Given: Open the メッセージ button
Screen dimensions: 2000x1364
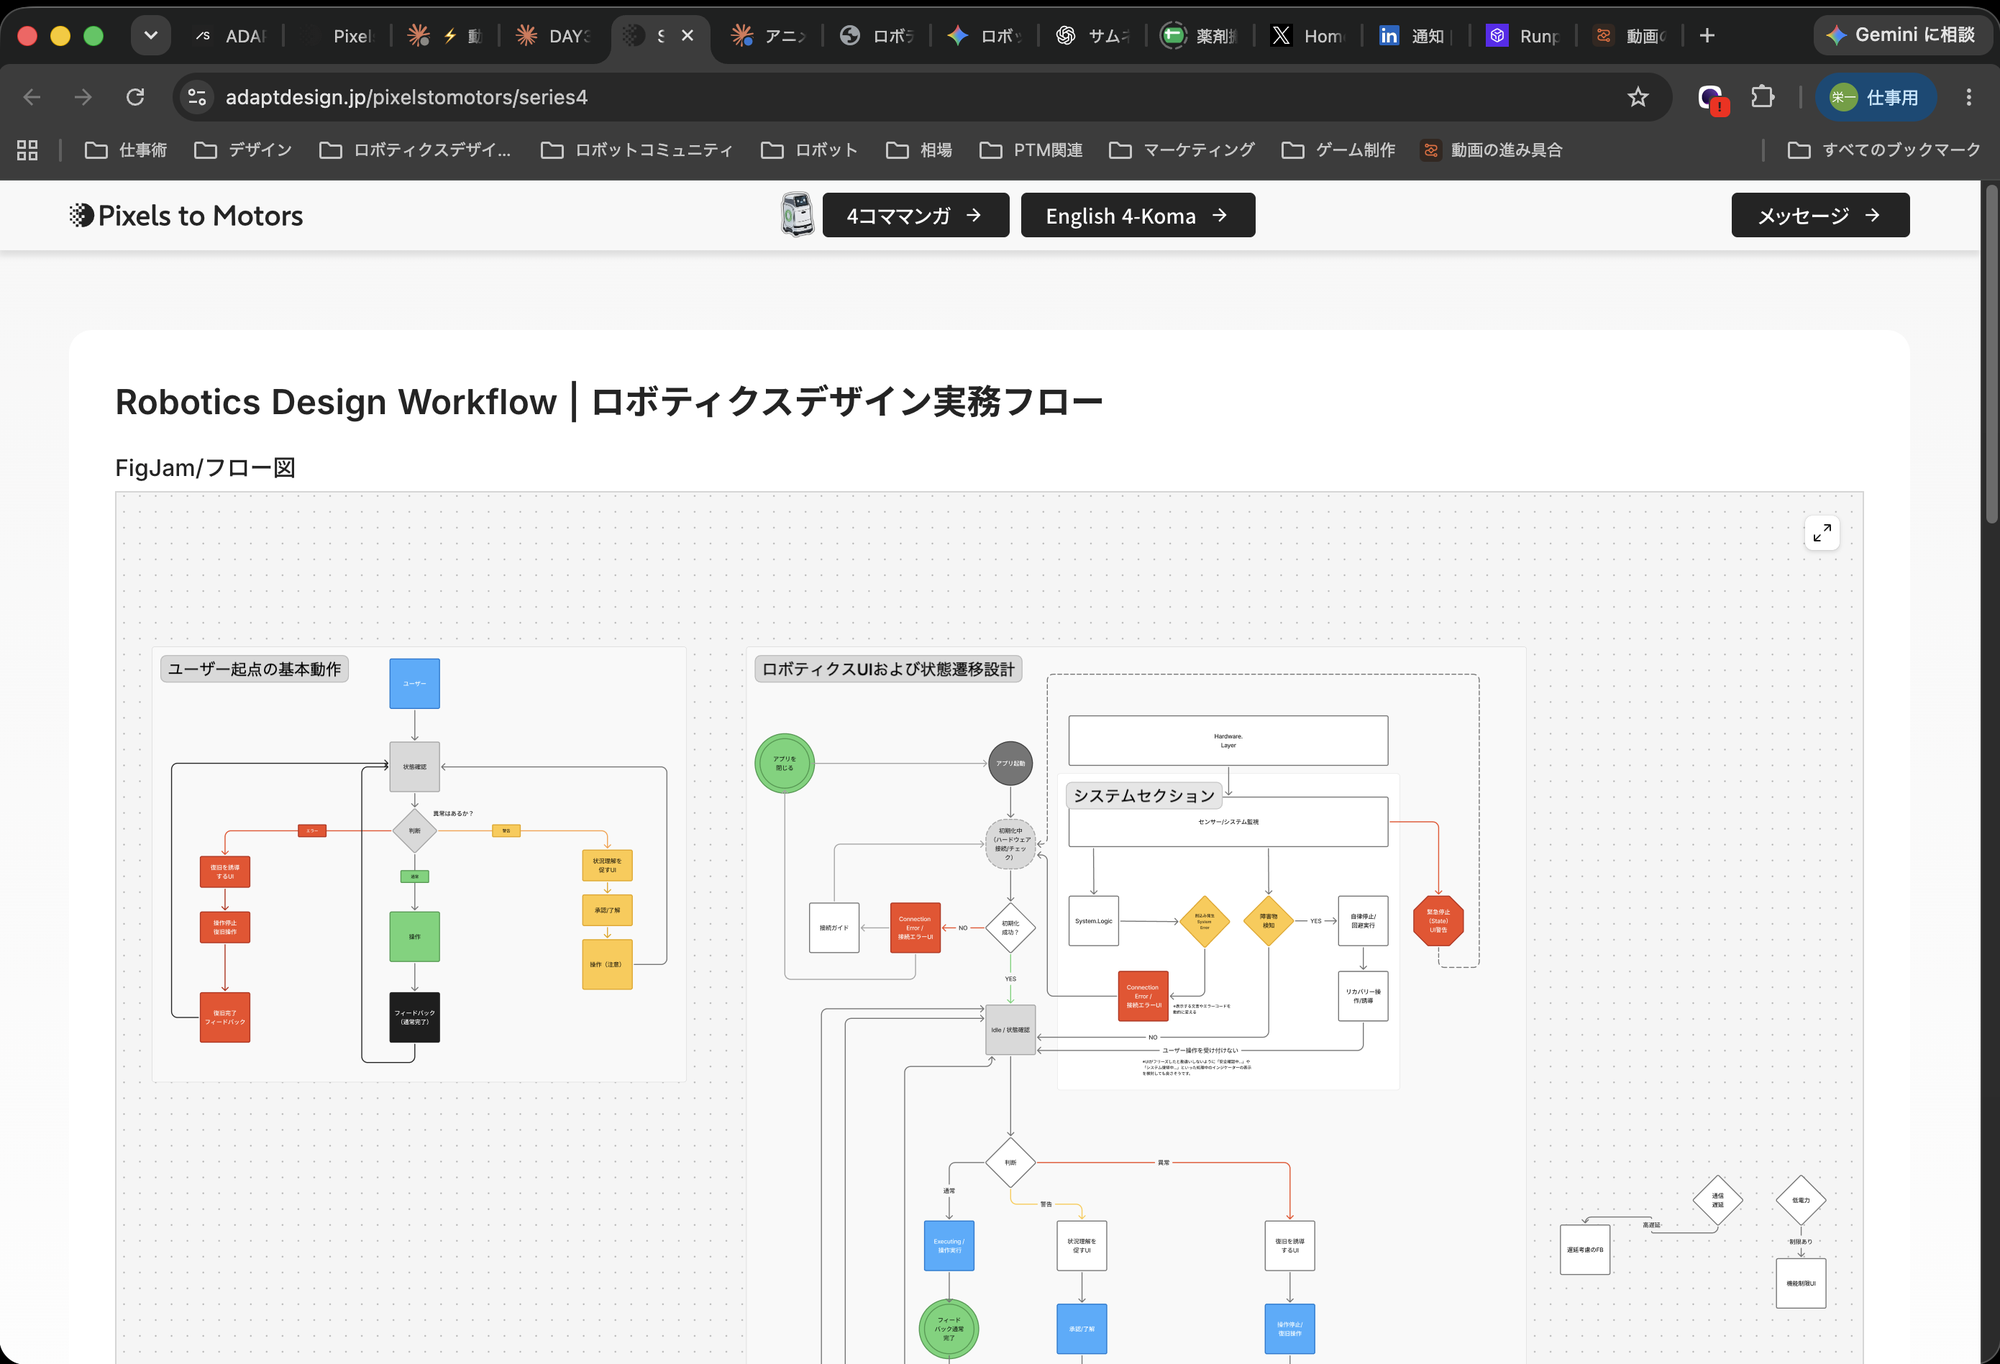Looking at the screenshot, I should (1820, 215).
